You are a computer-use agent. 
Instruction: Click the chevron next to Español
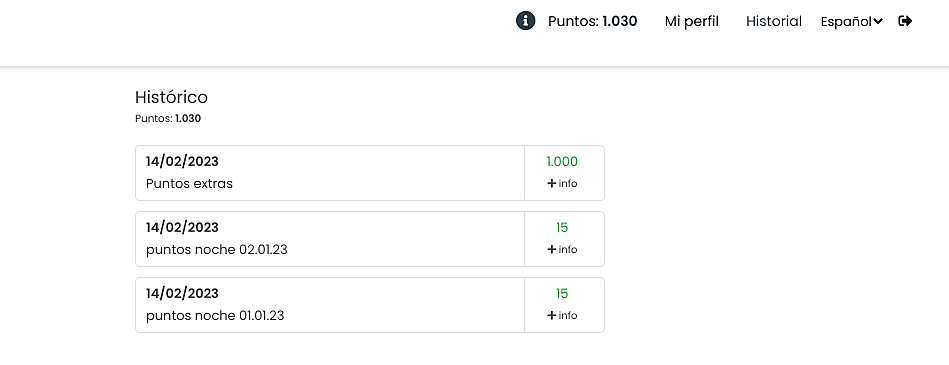tap(878, 22)
